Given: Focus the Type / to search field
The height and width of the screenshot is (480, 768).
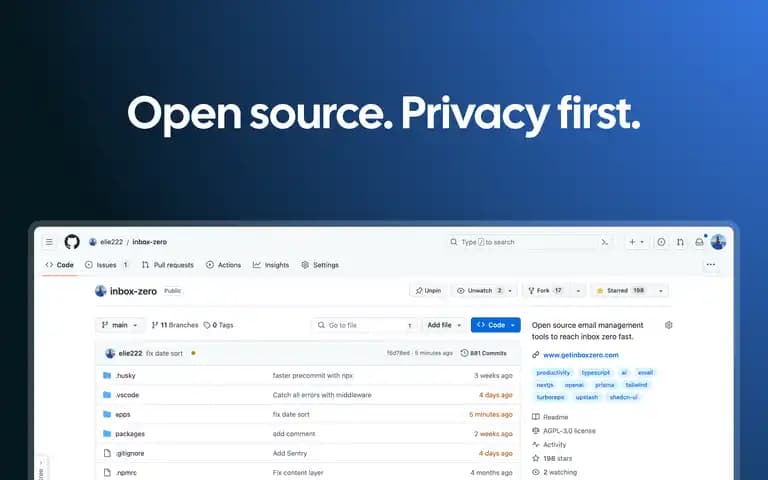Looking at the screenshot, I should 530,242.
